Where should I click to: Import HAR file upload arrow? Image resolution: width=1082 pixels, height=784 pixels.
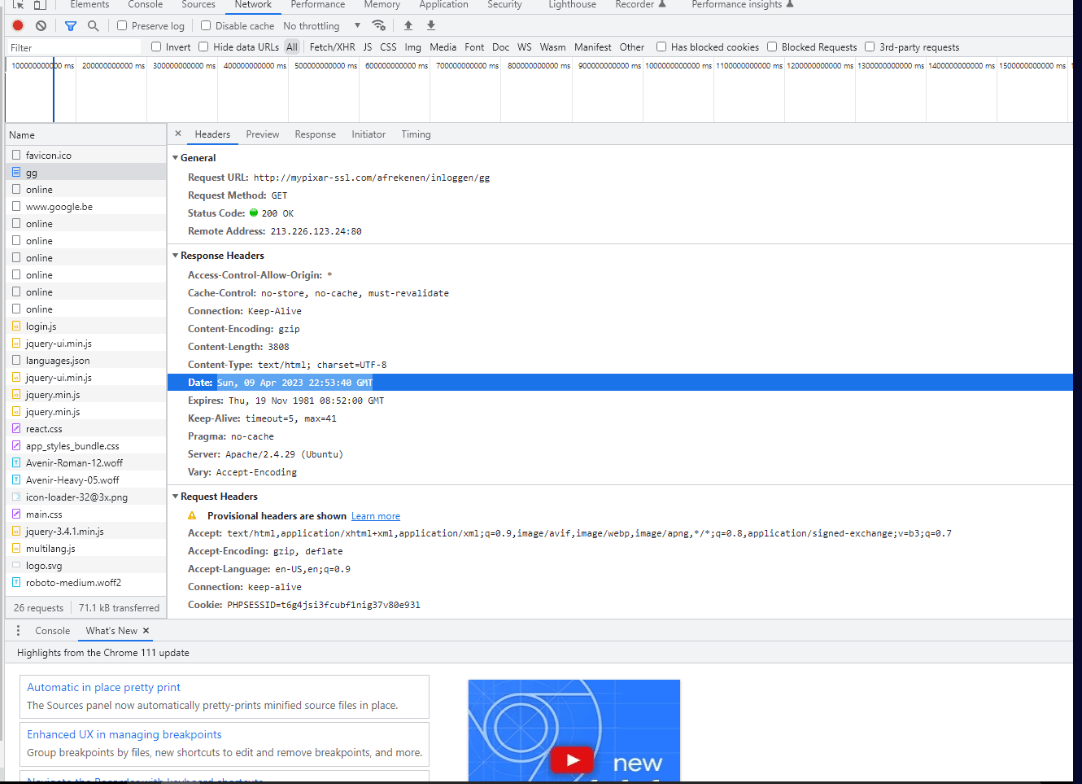click(x=408, y=26)
